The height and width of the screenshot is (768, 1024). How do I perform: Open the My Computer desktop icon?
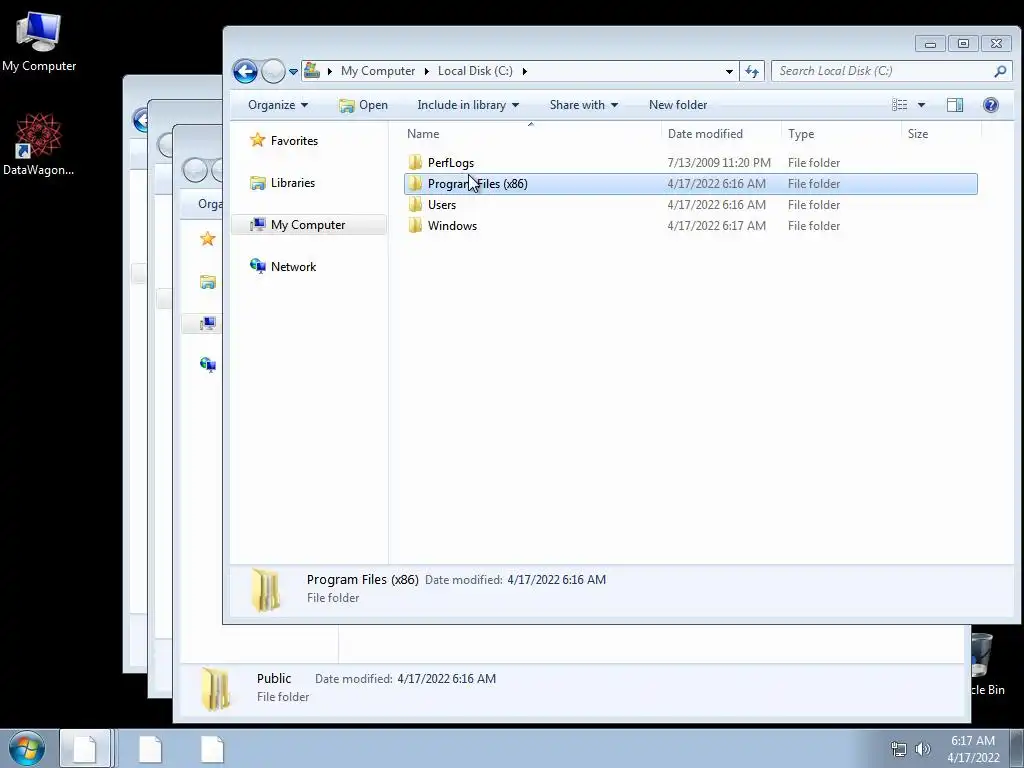39,41
